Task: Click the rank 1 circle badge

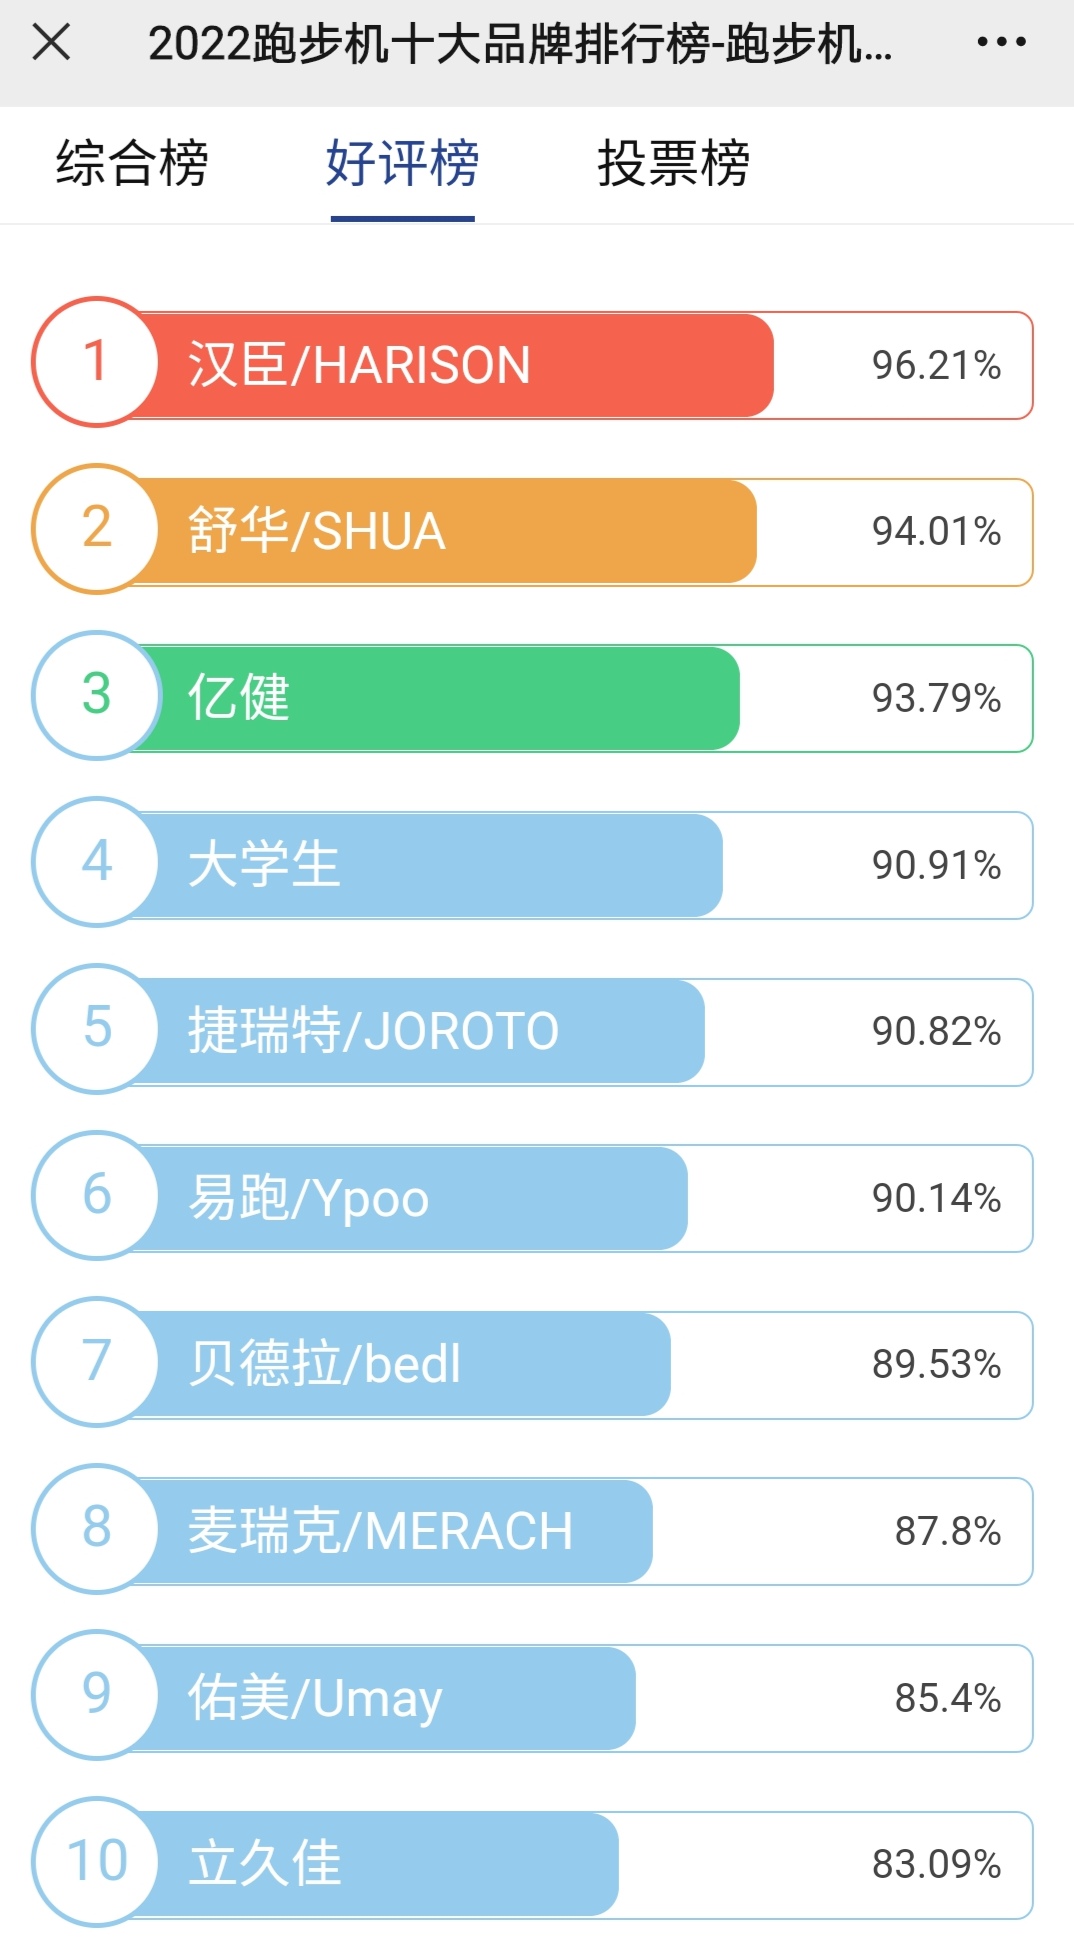Action: [96, 362]
